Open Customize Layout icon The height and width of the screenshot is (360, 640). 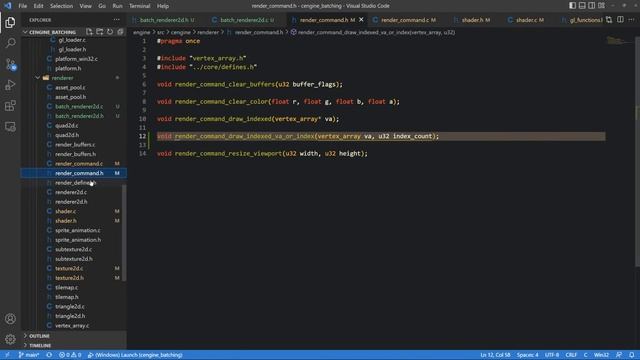[x=601, y=6]
